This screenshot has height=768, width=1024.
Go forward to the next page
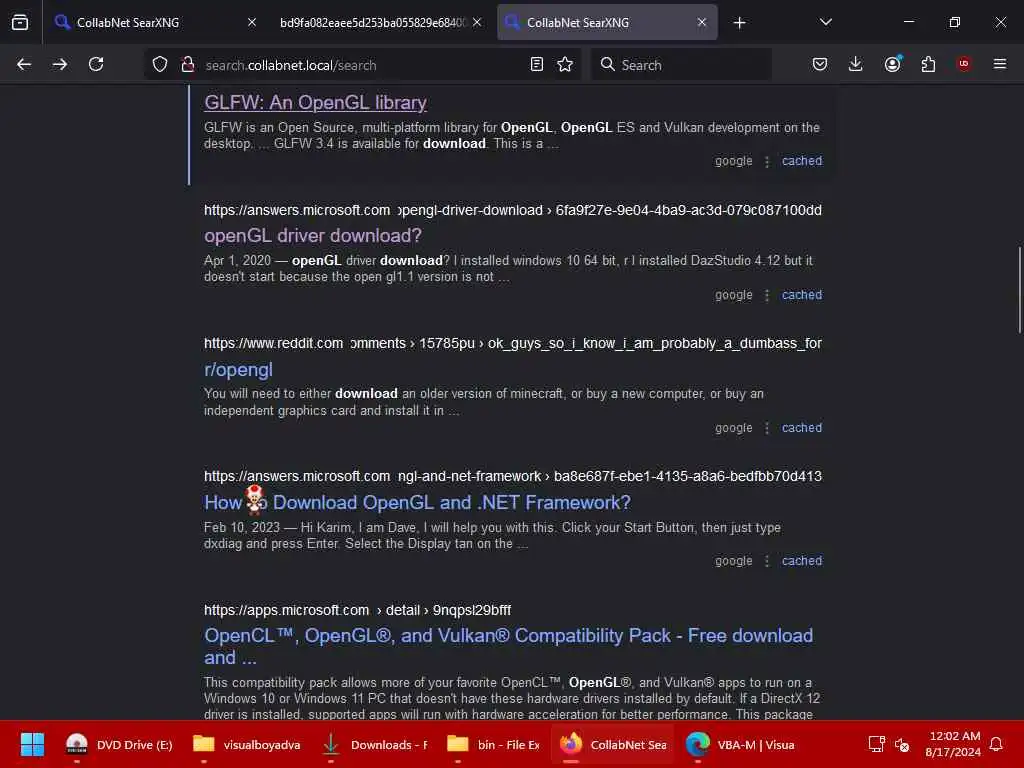pyautogui.click(x=59, y=64)
